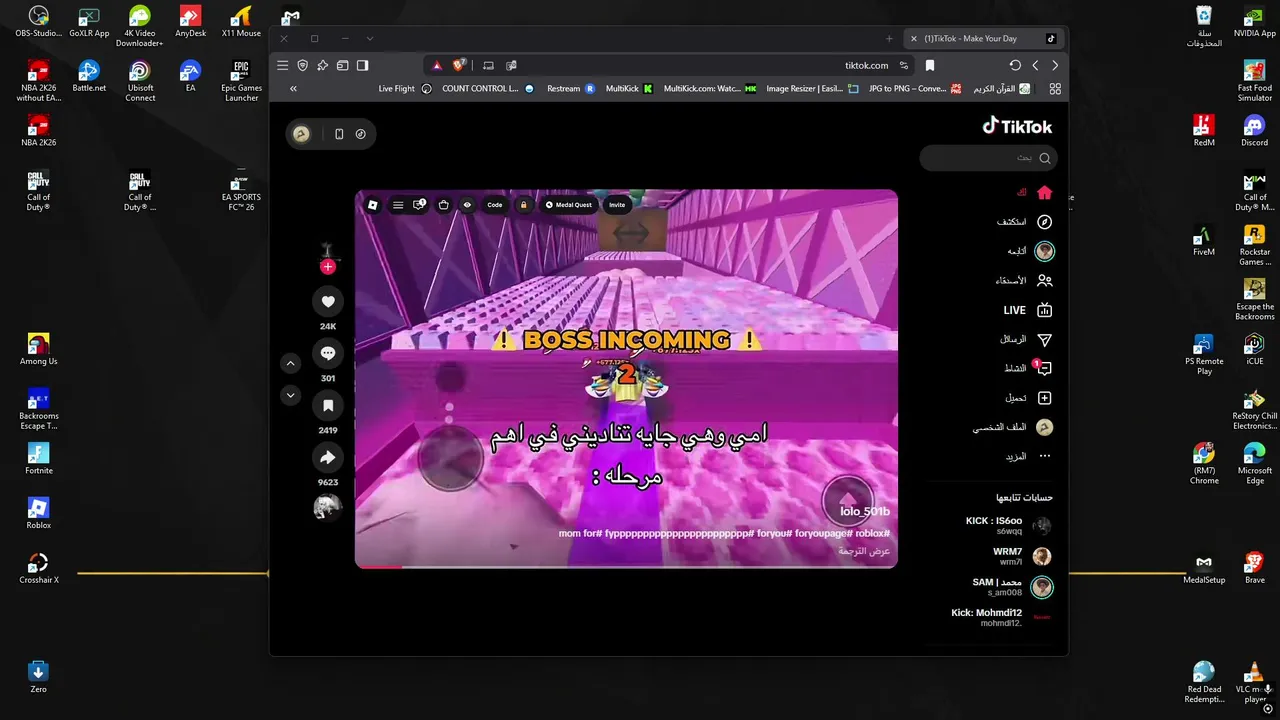1280x720 pixels.
Task: Click the video progress bar
Action: [x=626, y=566]
